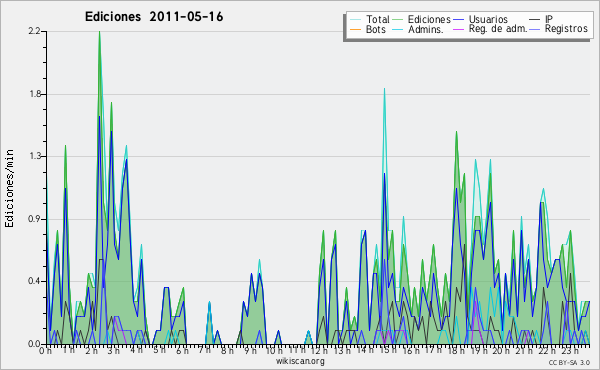Image resolution: width=600 pixels, height=370 pixels.
Task: Select the 'Registros' legend label
Action: [566, 29]
